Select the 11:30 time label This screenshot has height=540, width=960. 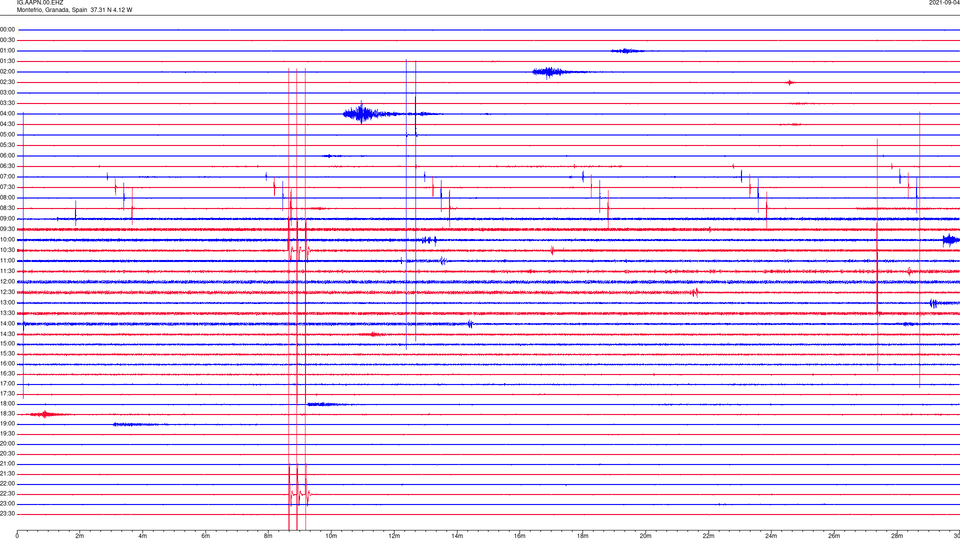[7, 271]
